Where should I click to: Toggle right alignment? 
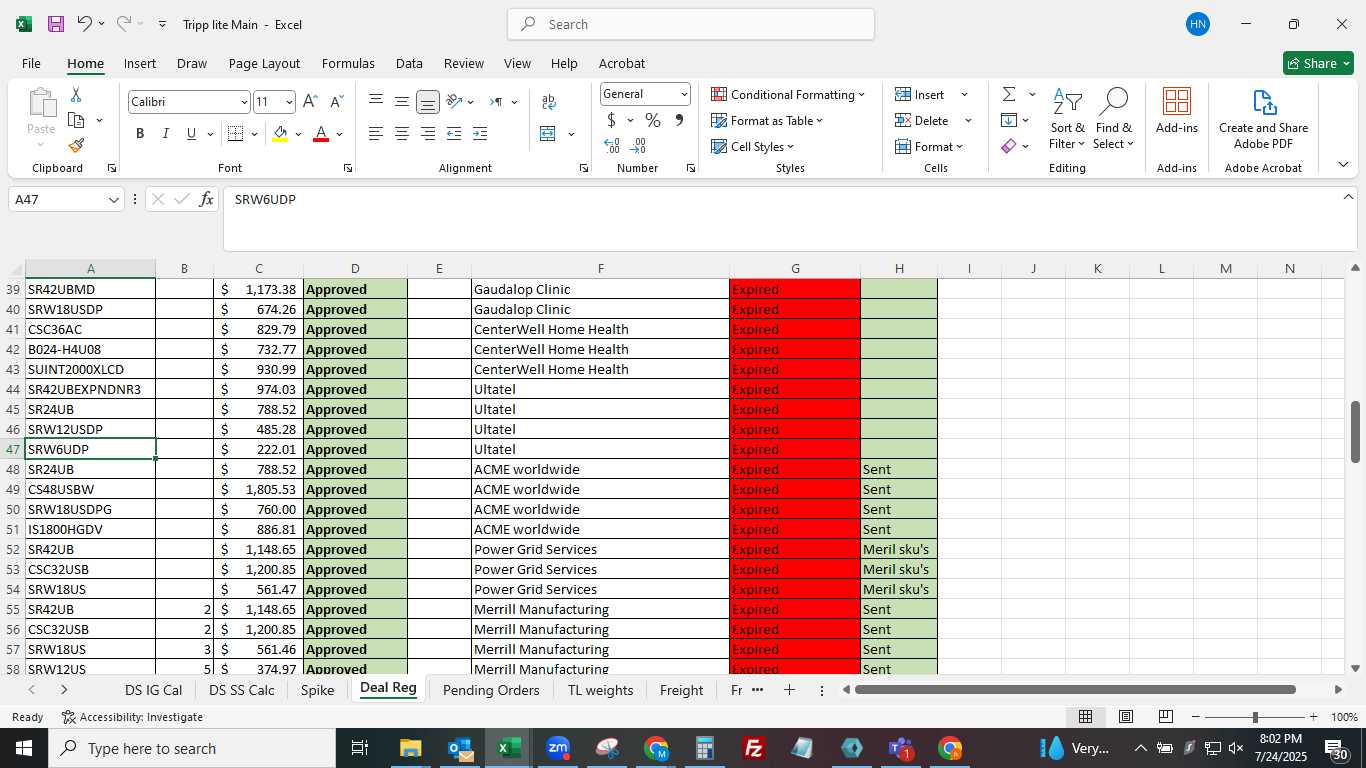point(428,134)
